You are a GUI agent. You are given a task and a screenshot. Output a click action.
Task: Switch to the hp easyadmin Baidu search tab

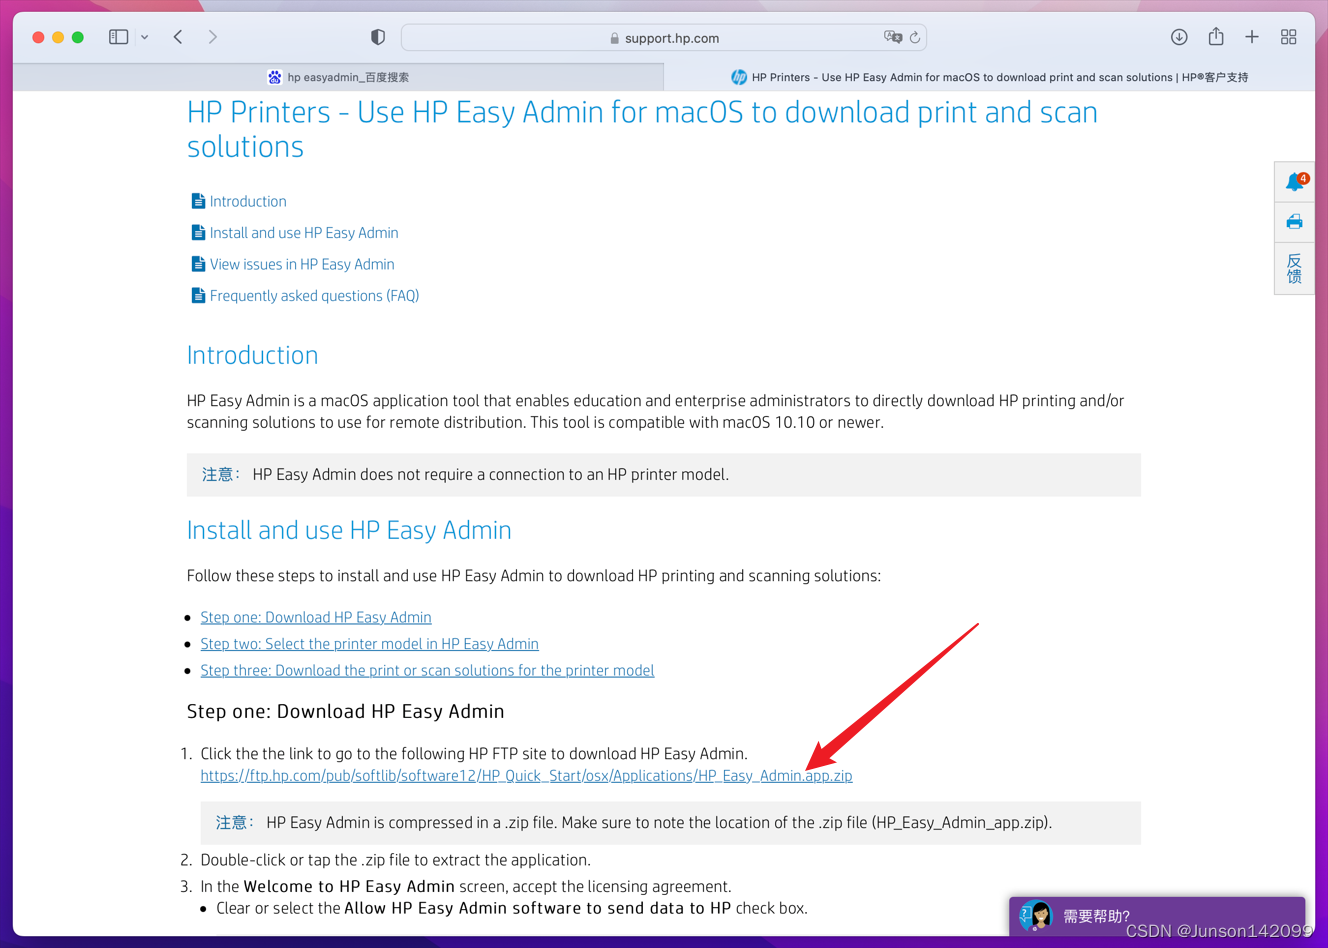tap(338, 77)
